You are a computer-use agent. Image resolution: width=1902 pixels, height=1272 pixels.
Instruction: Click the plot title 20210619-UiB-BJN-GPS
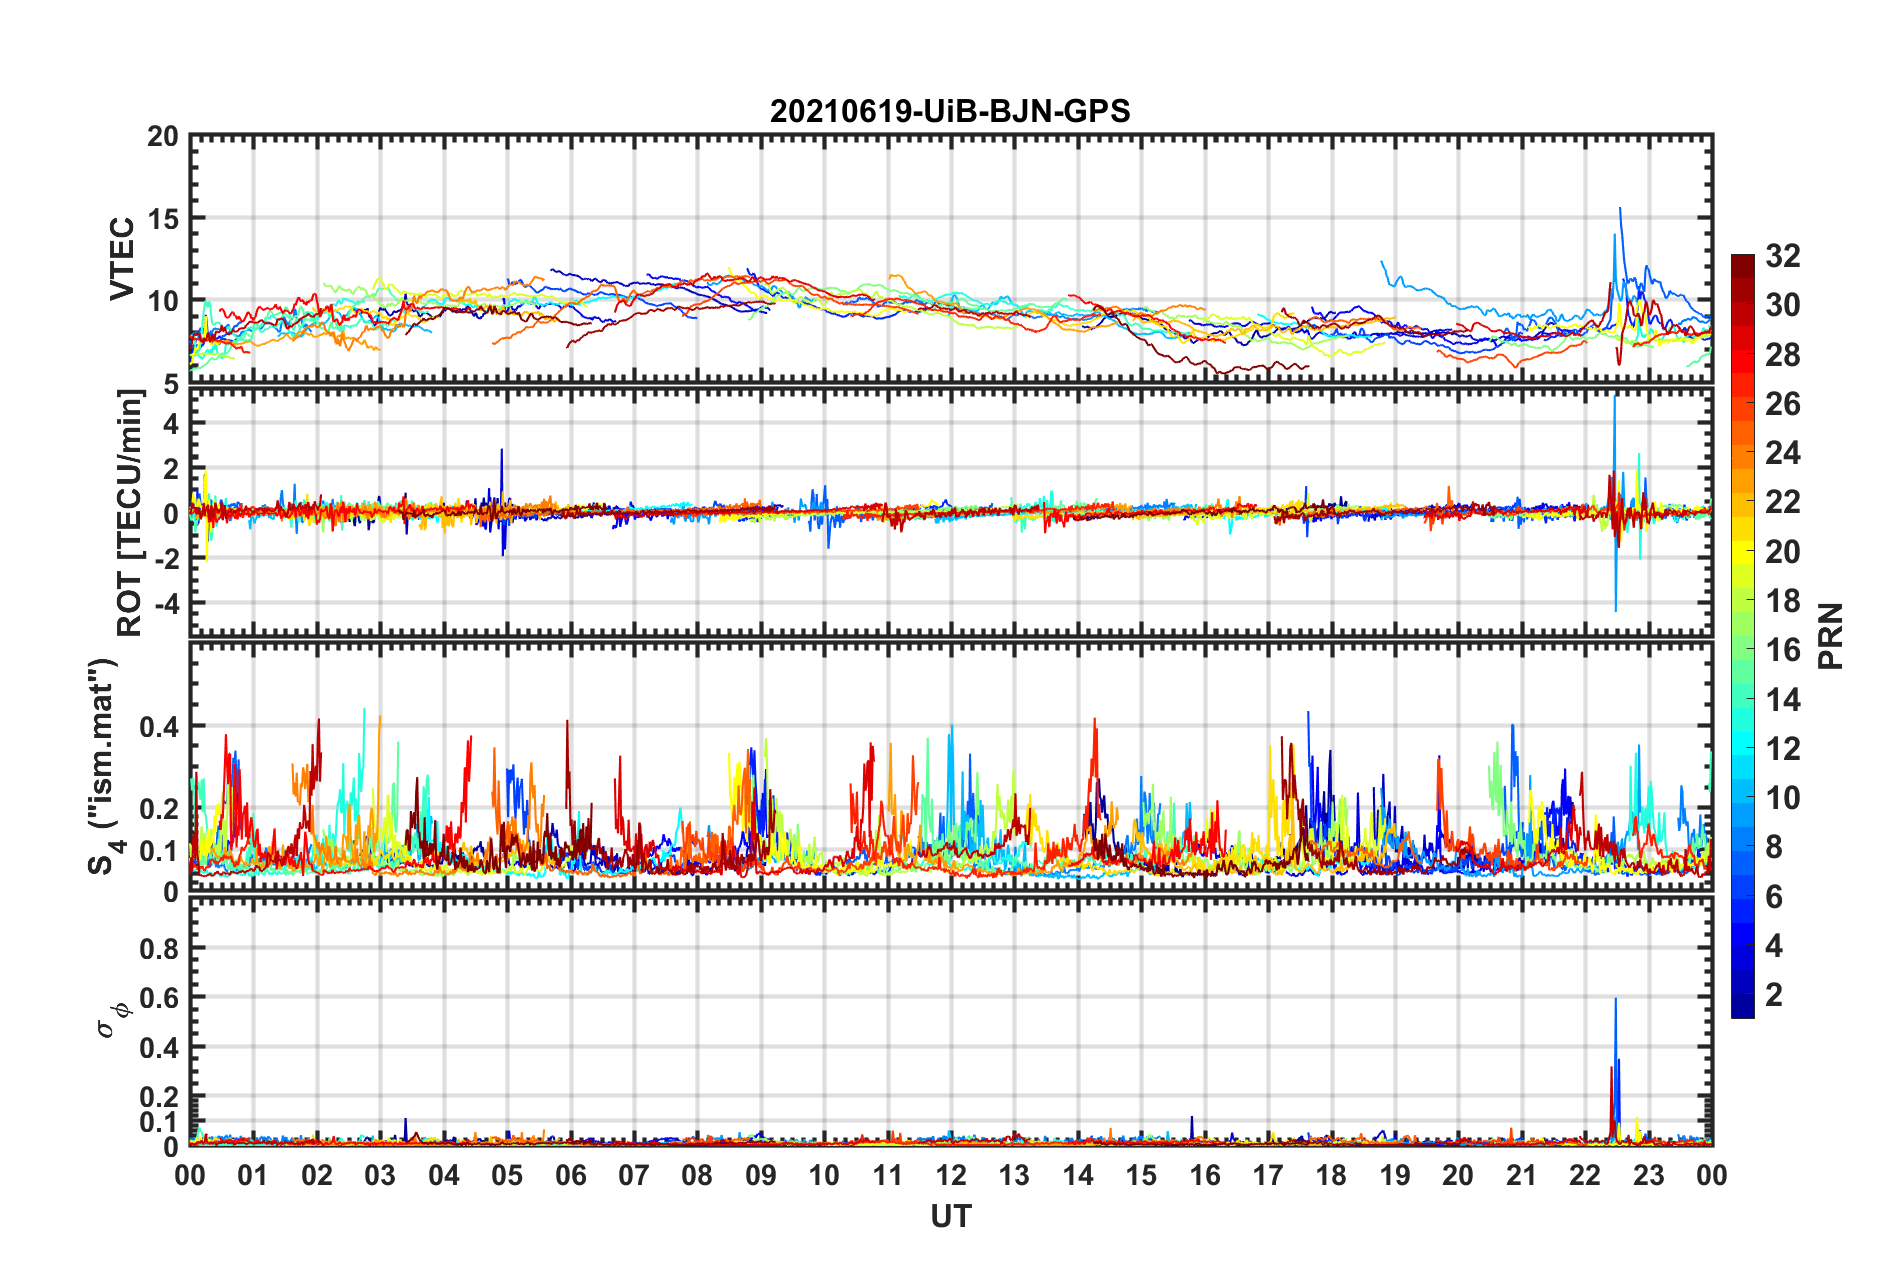[x=950, y=111]
